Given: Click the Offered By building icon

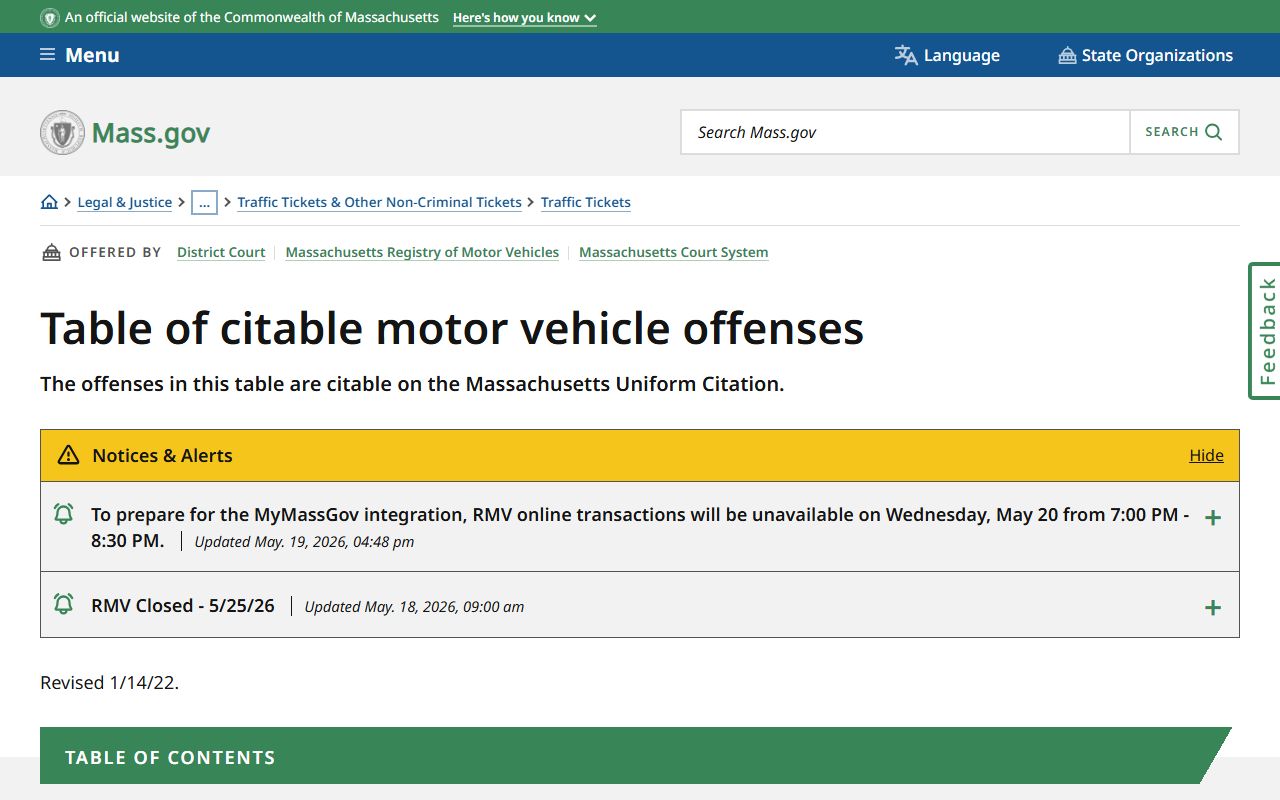Looking at the screenshot, I should click(51, 252).
